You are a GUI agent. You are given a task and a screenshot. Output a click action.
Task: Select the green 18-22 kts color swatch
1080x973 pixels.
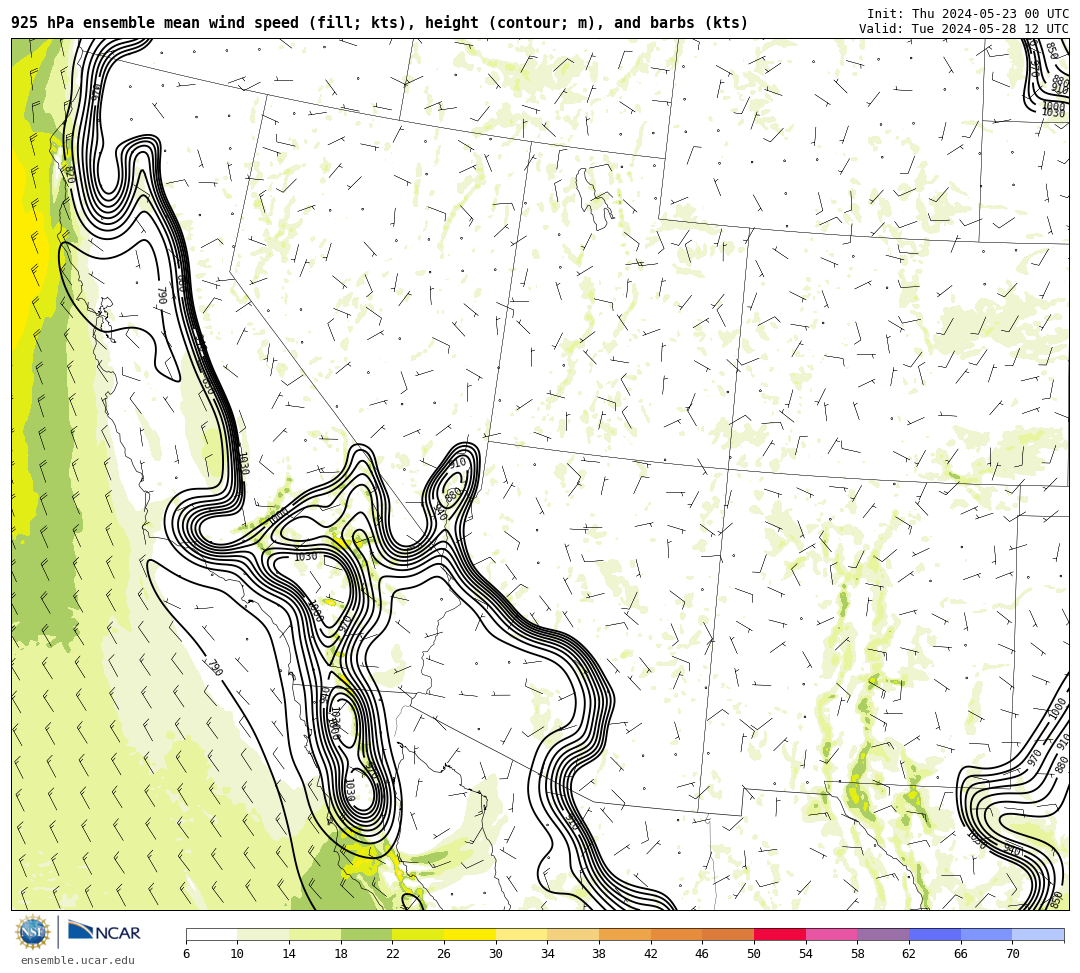pyautogui.click(x=366, y=934)
